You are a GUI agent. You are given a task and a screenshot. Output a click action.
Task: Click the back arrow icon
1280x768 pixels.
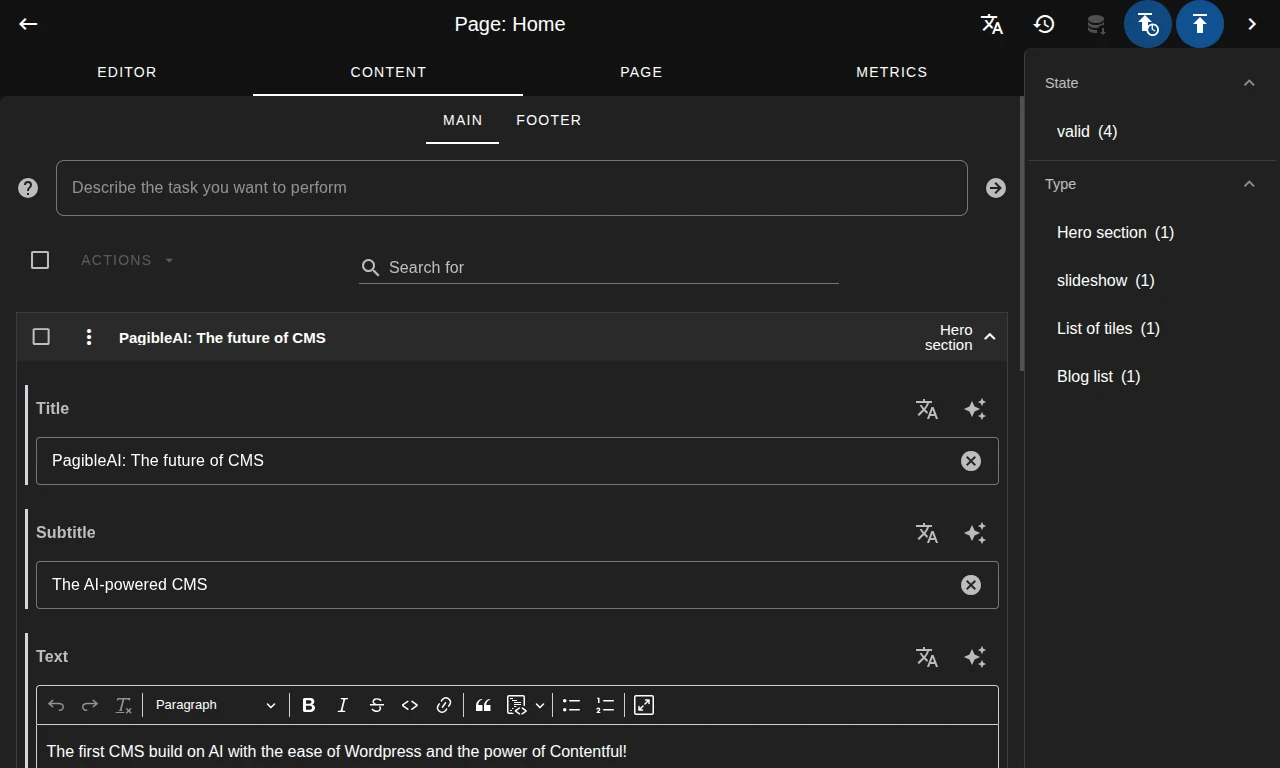point(28,24)
